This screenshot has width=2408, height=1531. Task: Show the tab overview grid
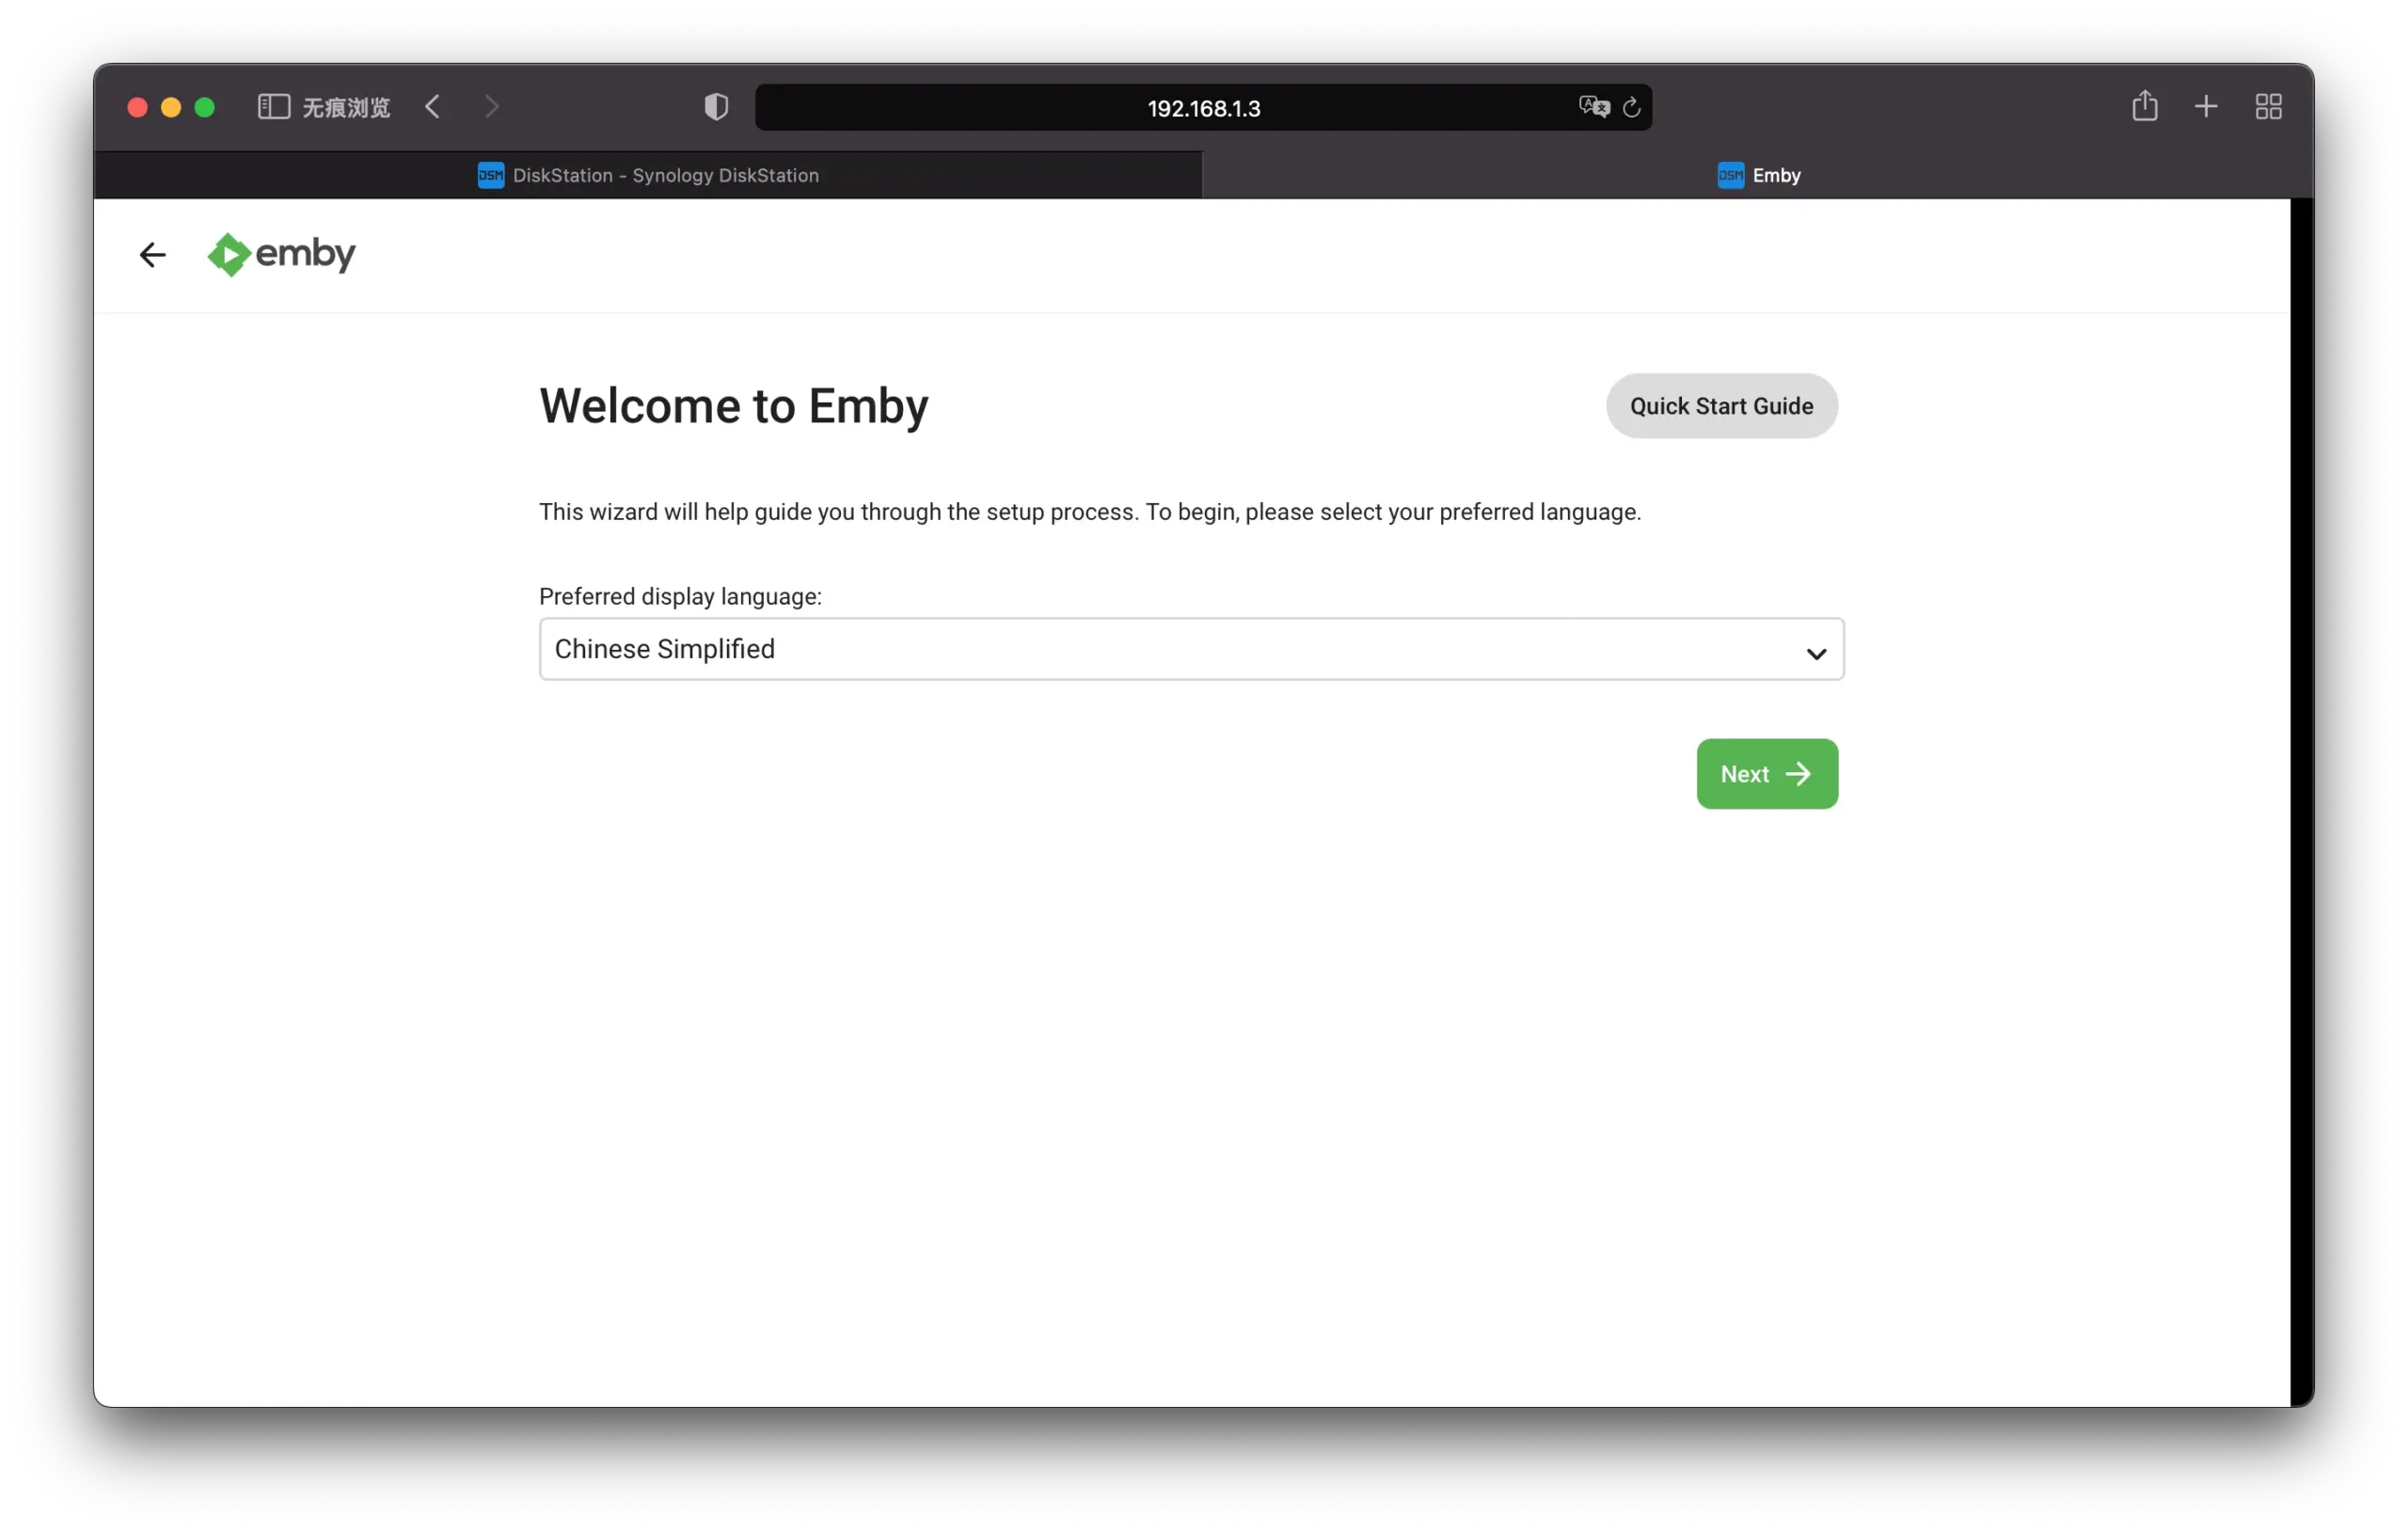click(x=2268, y=107)
